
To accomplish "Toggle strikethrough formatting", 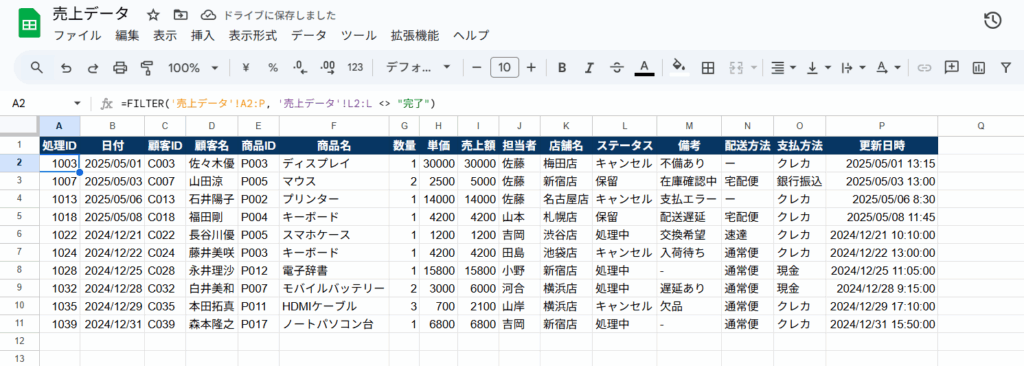I will 616,67.
